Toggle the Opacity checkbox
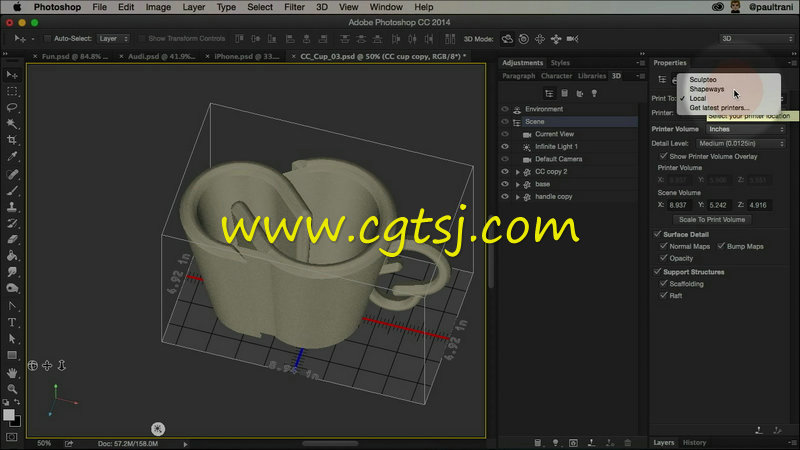 pos(663,258)
